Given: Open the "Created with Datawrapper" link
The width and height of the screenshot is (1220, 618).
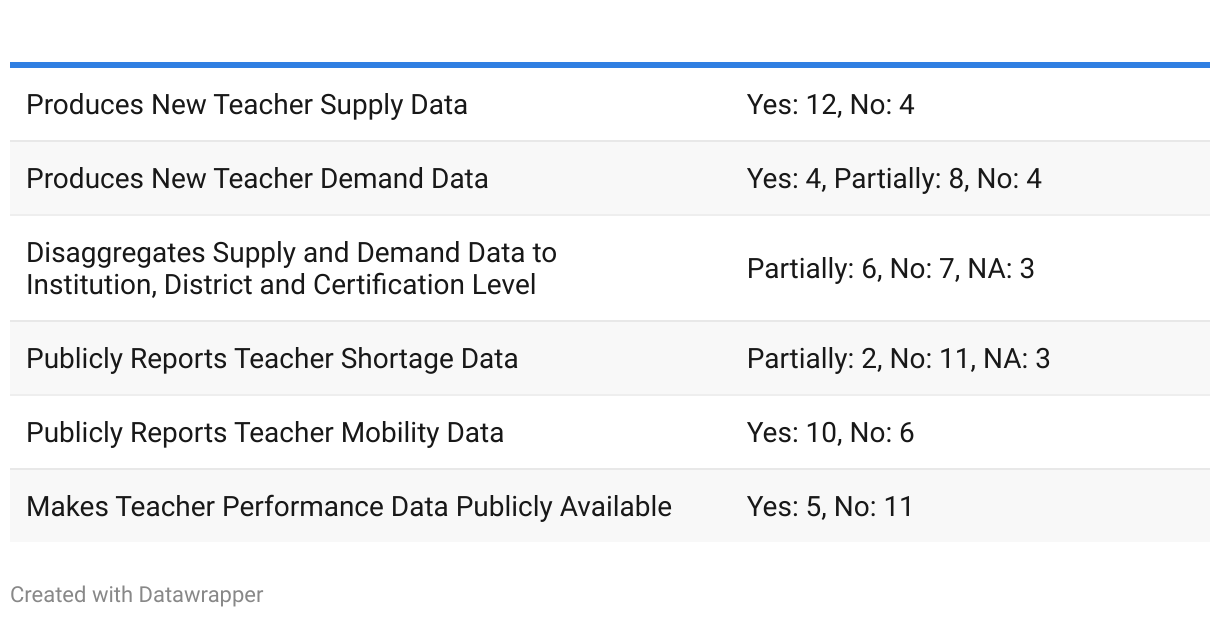Looking at the screenshot, I should pos(136,595).
